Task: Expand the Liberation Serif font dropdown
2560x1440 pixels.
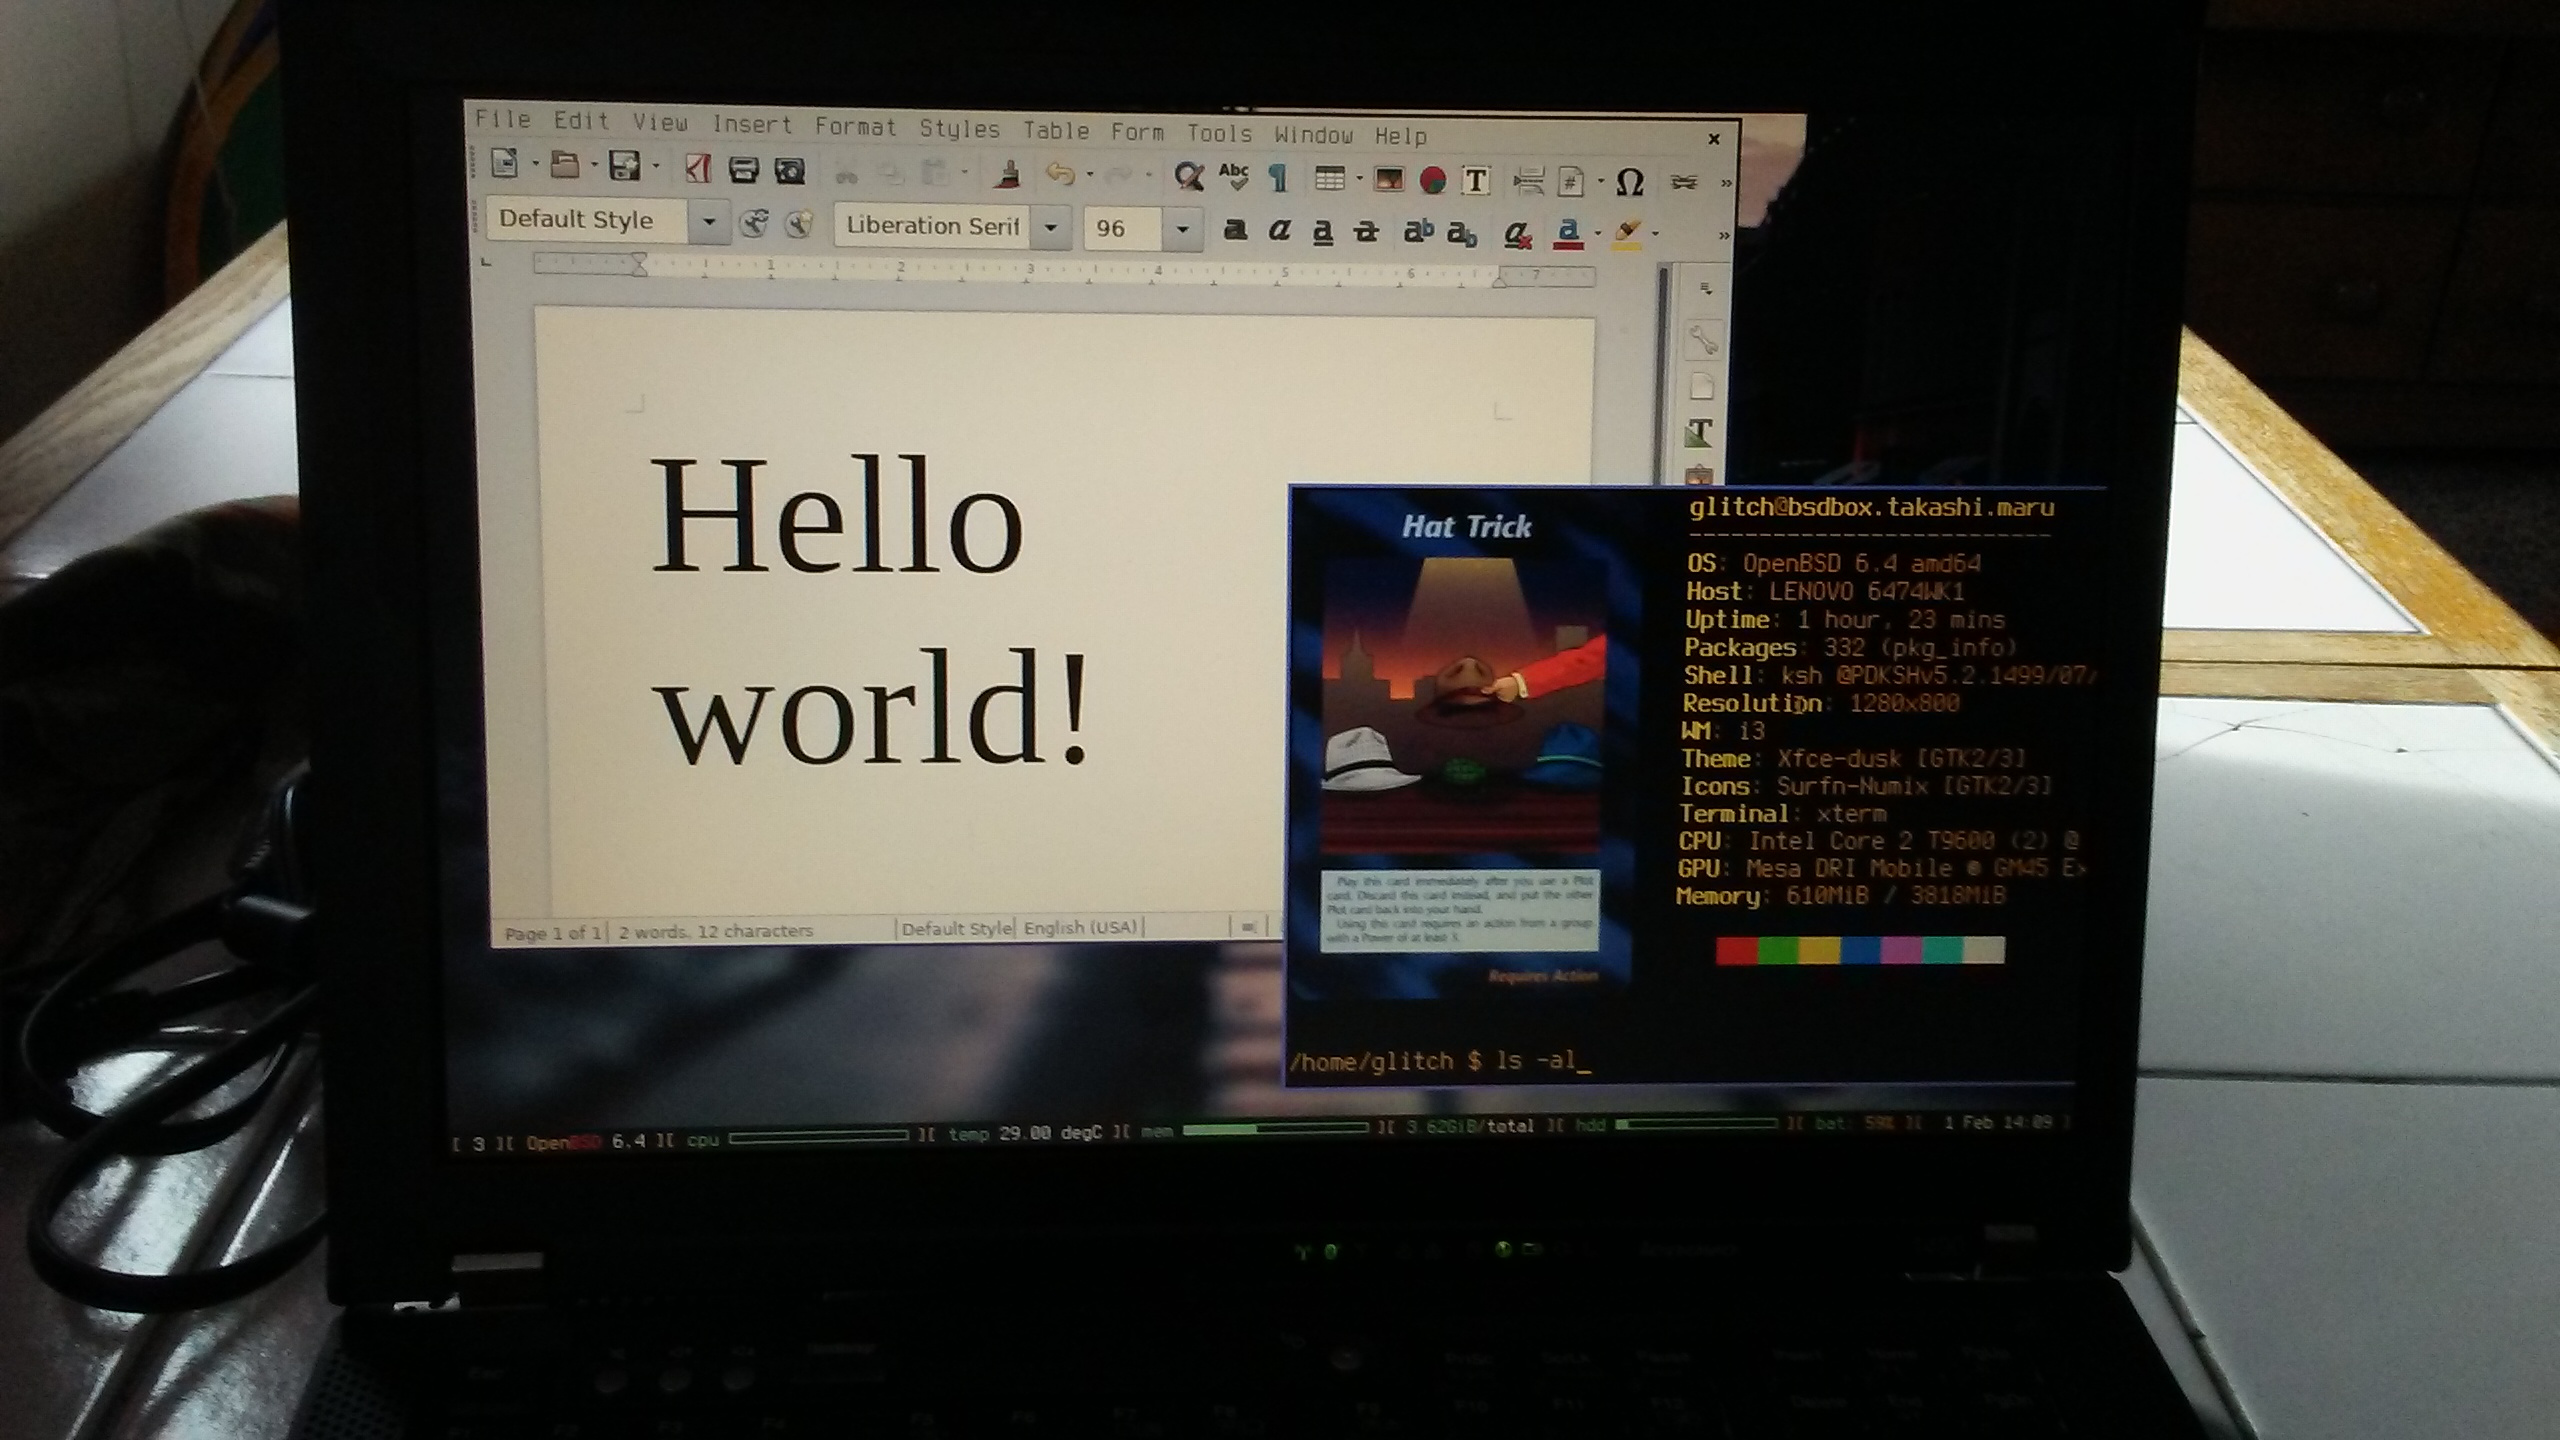Action: point(1050,227)
